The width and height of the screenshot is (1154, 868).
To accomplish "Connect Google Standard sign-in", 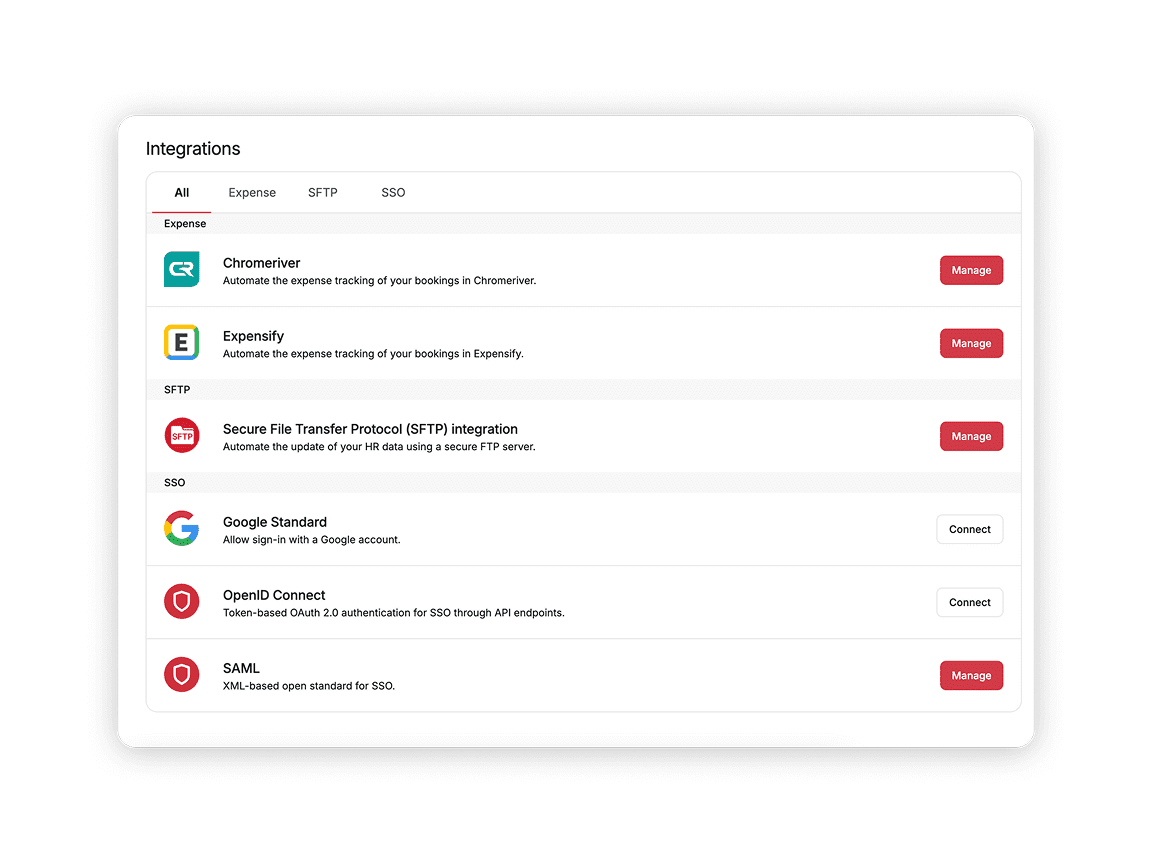I will click(x=969, y=529).
